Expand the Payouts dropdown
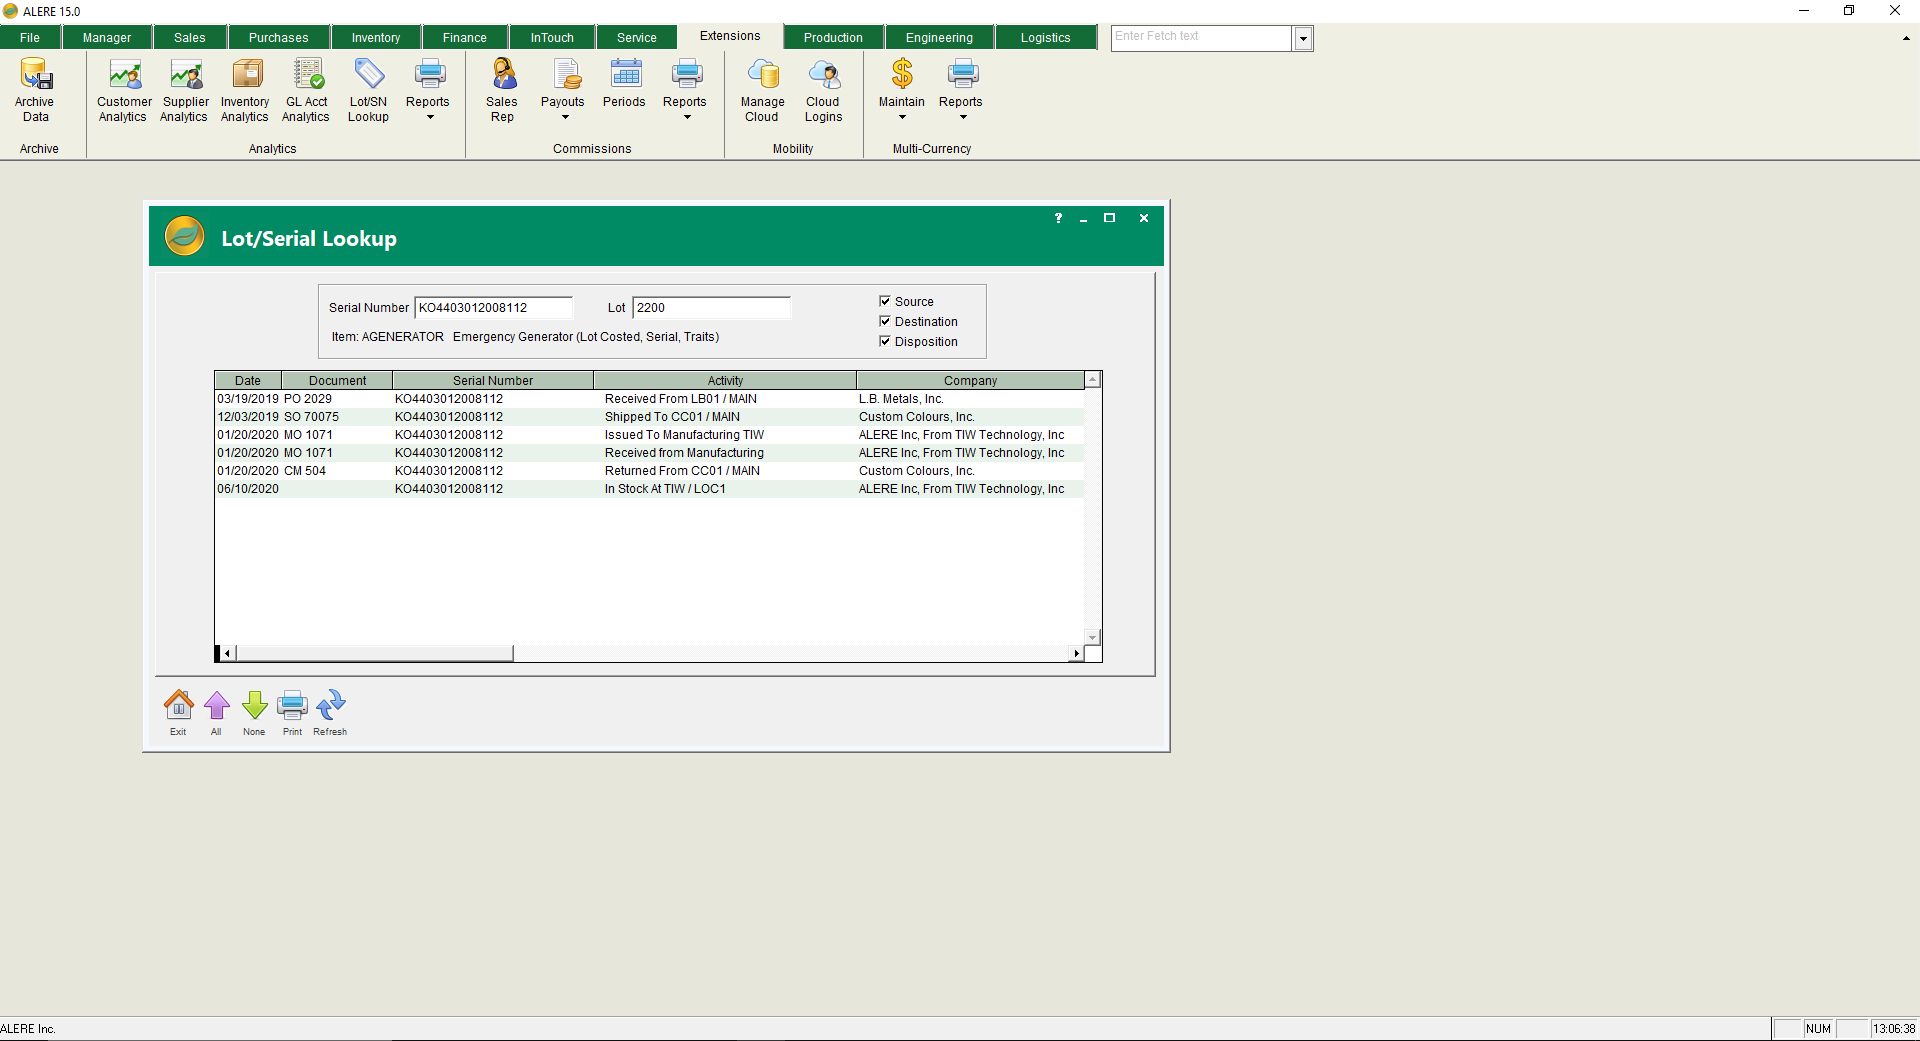The width and height of the screenshot is (1920, 1041). click(563, 115)
